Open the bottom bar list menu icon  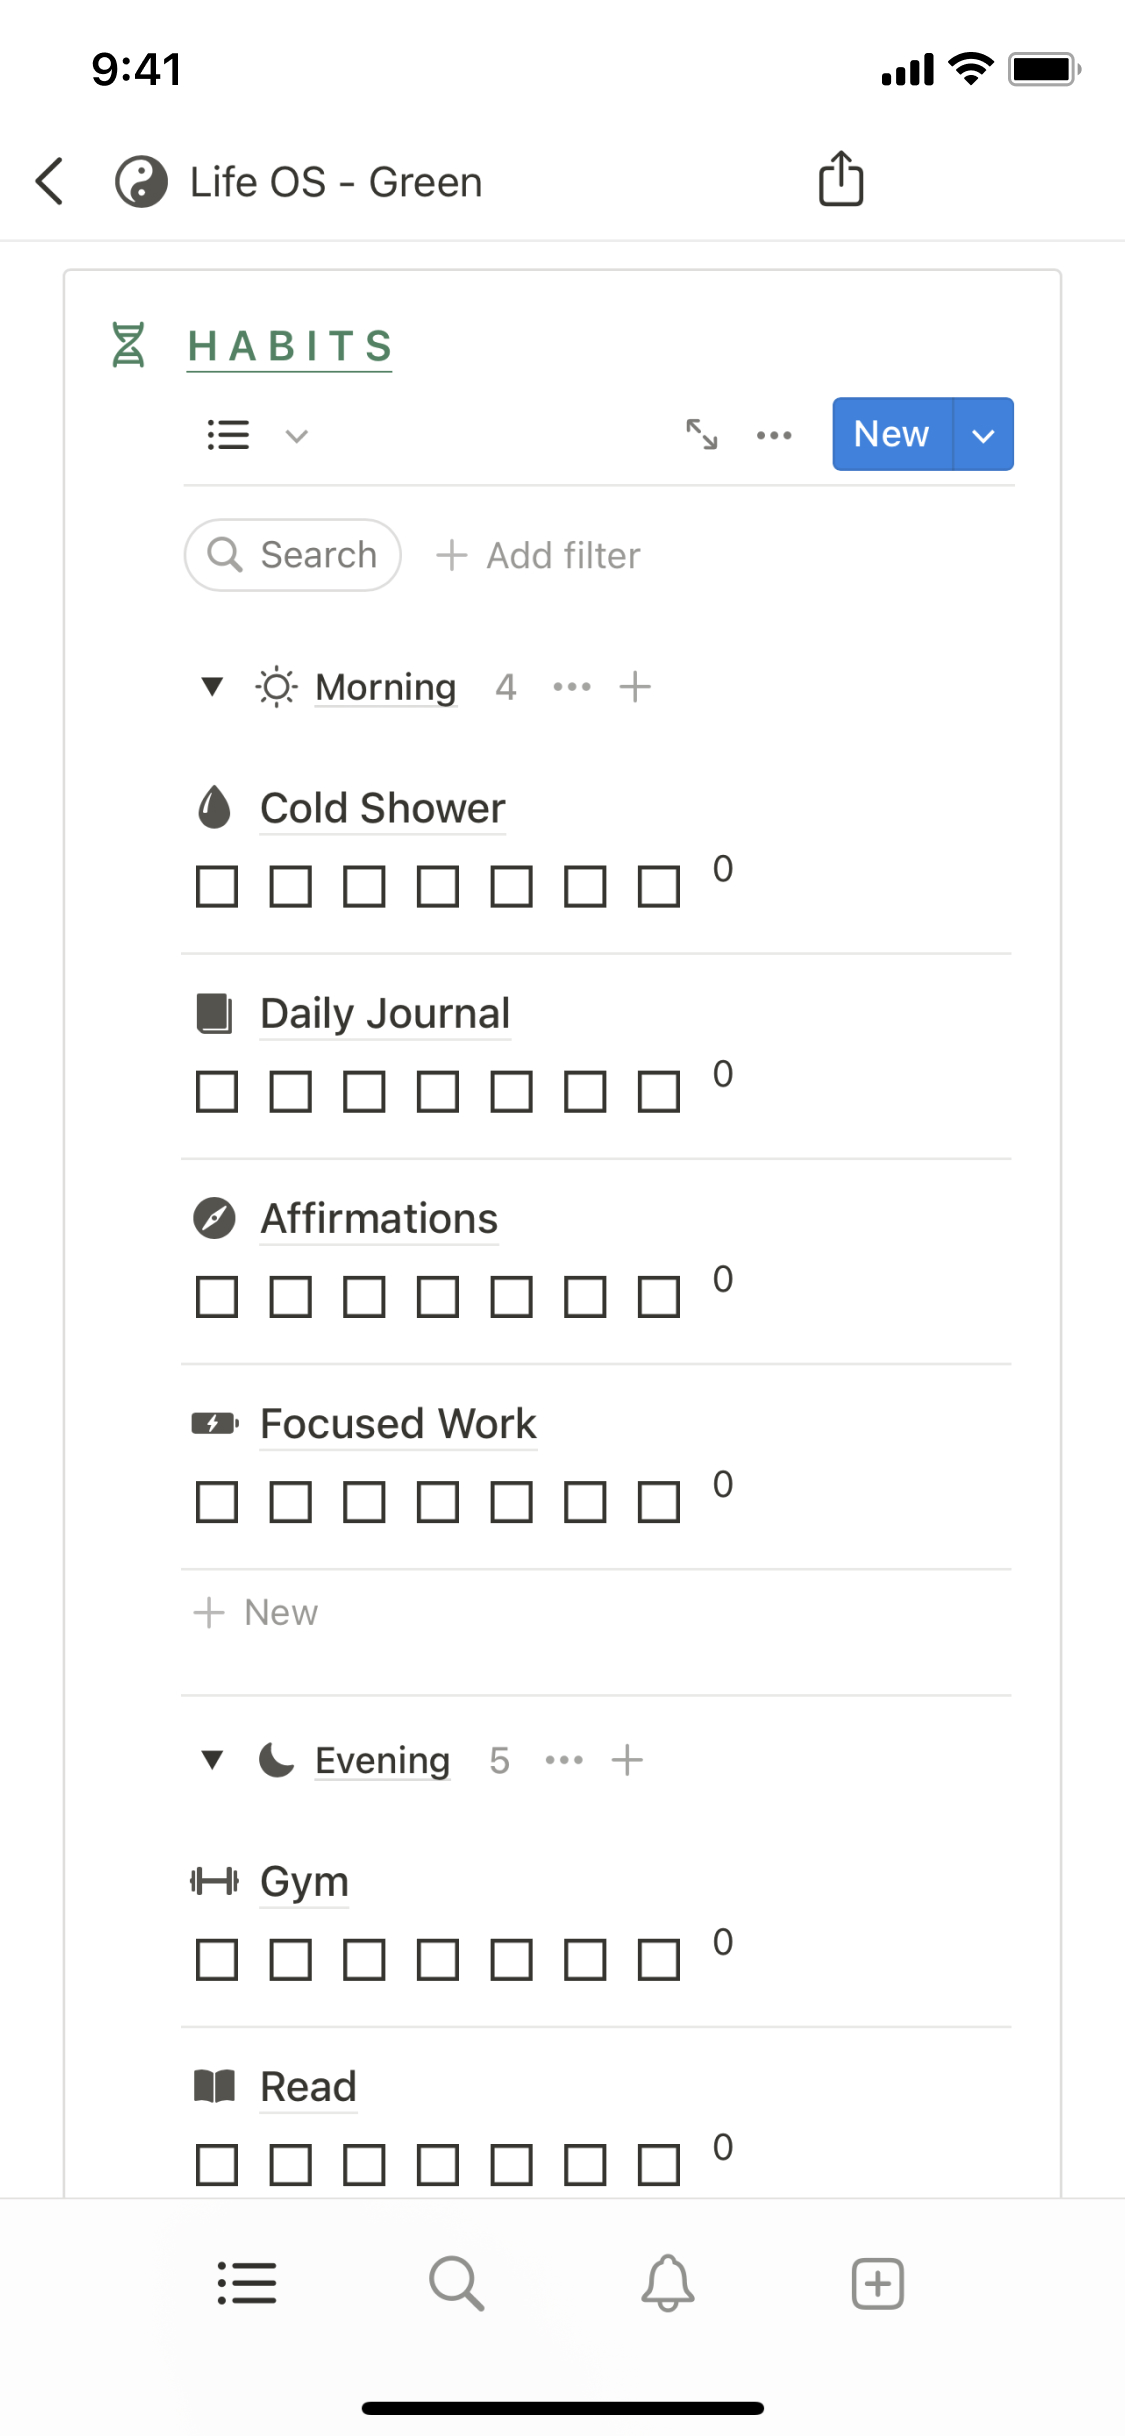[x=246, y=2283]
